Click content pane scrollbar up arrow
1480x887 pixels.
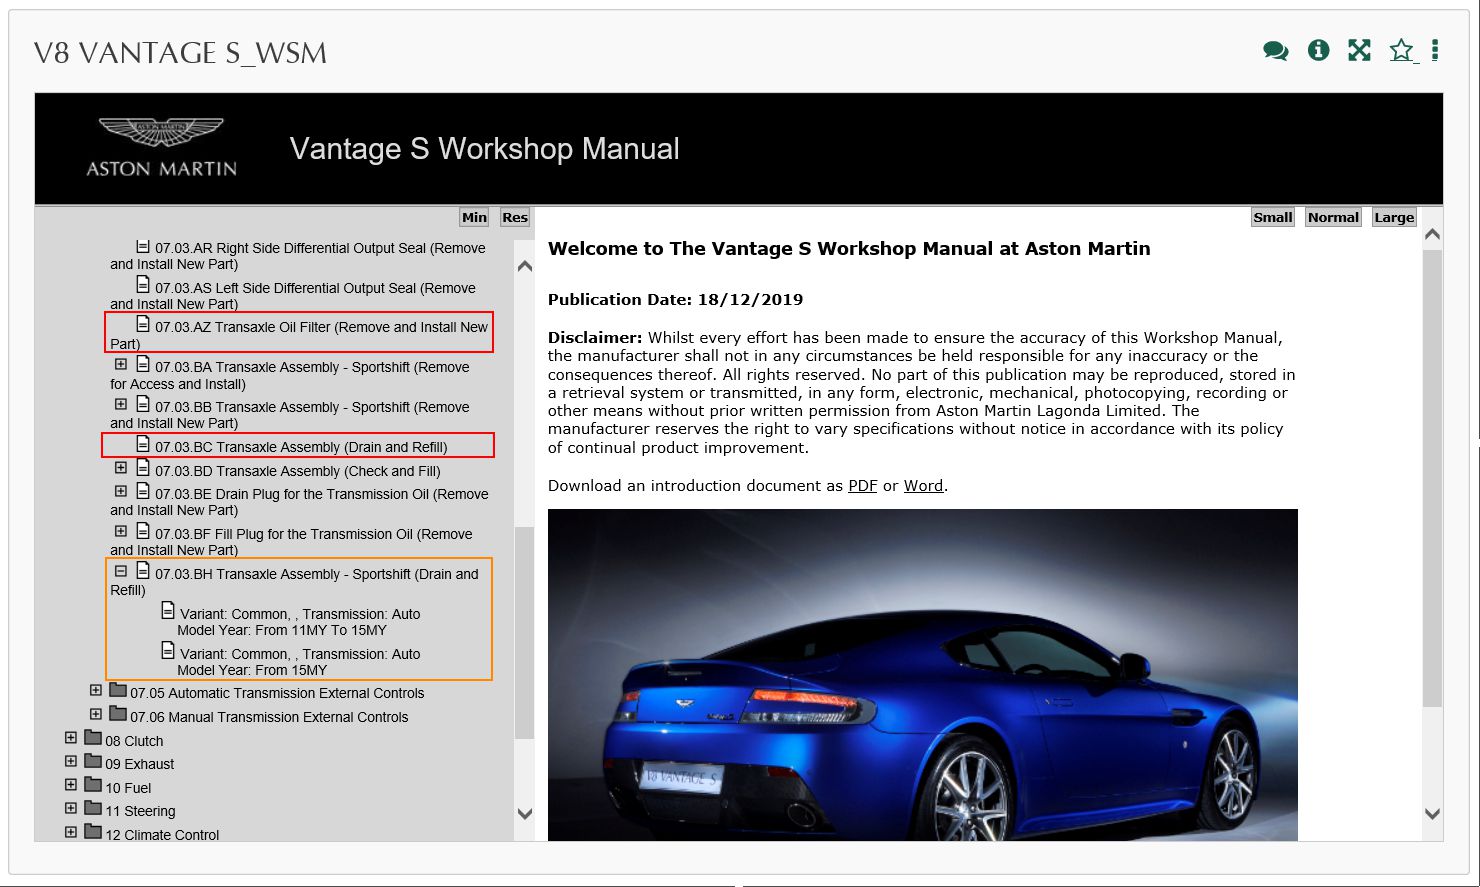point(1432,234)
